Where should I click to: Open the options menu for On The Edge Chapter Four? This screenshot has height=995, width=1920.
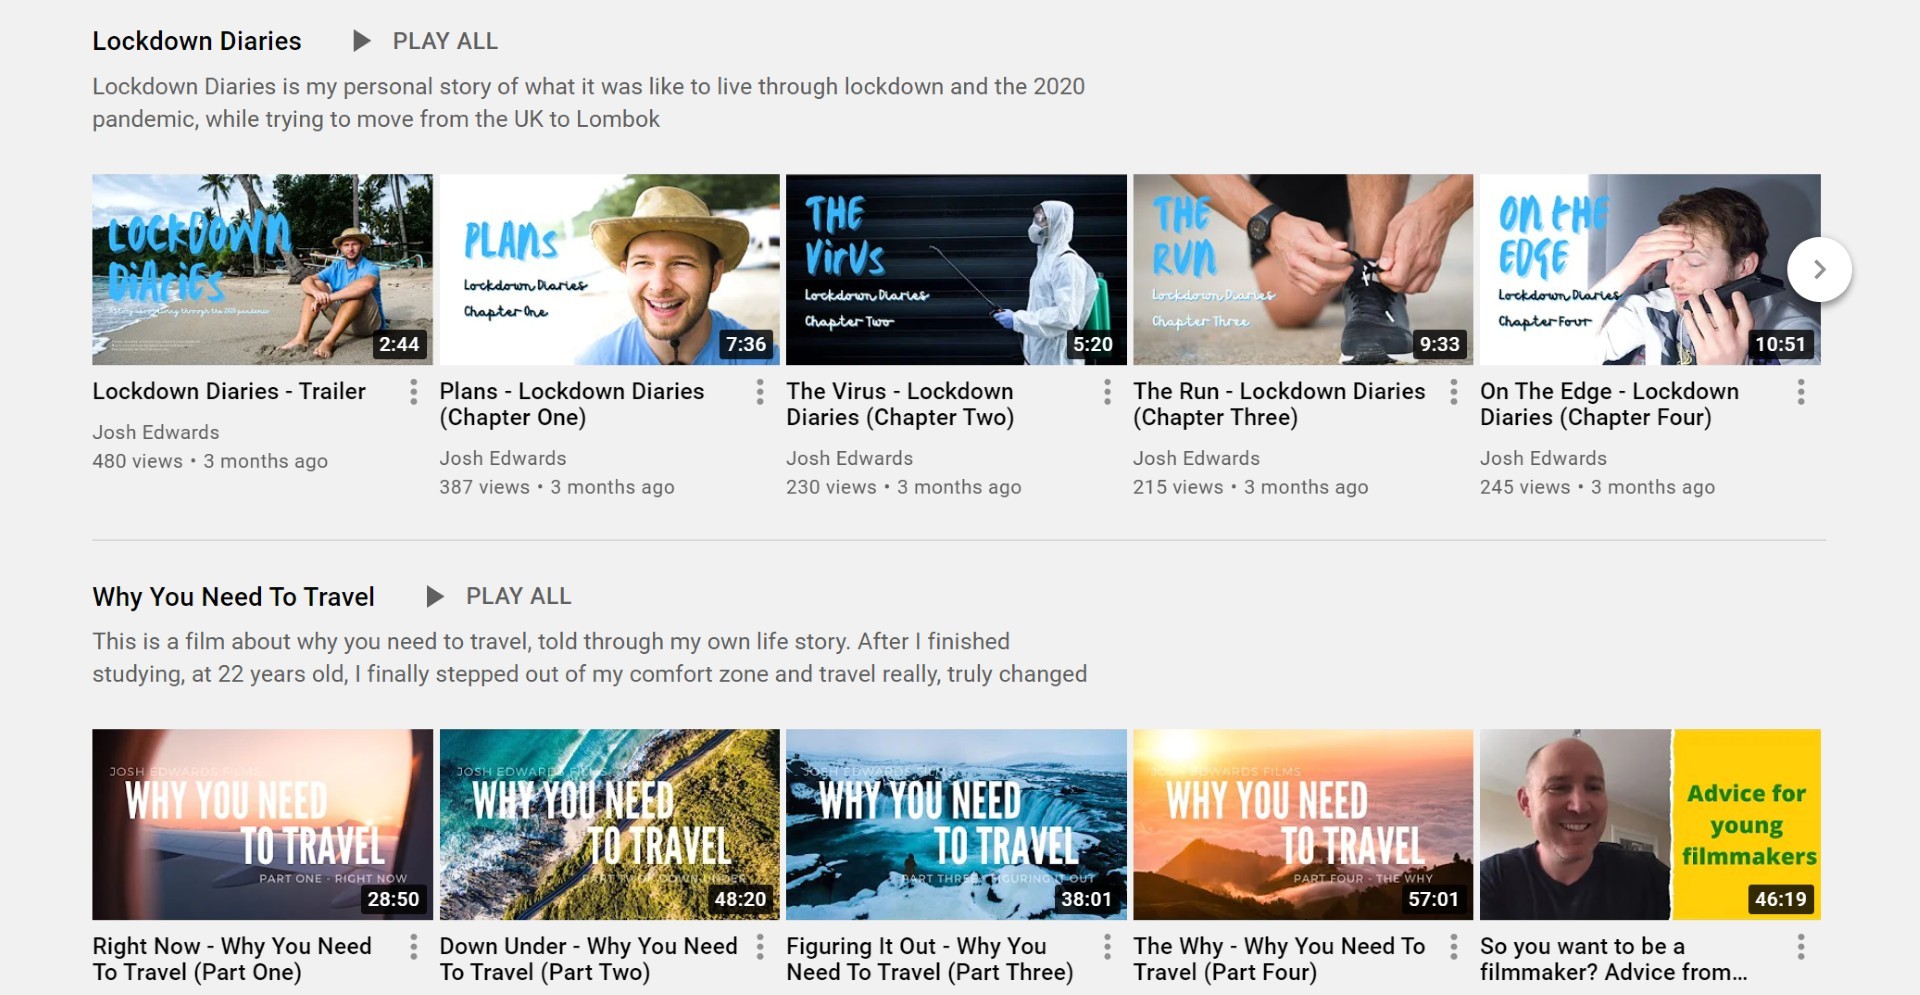[1800, 392]
